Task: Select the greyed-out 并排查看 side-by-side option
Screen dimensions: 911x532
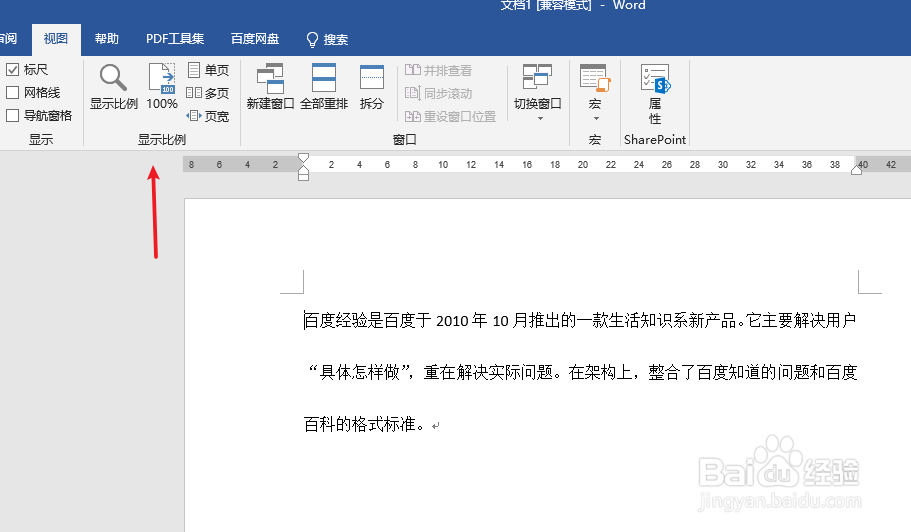Action: click(x=439, y=70)
